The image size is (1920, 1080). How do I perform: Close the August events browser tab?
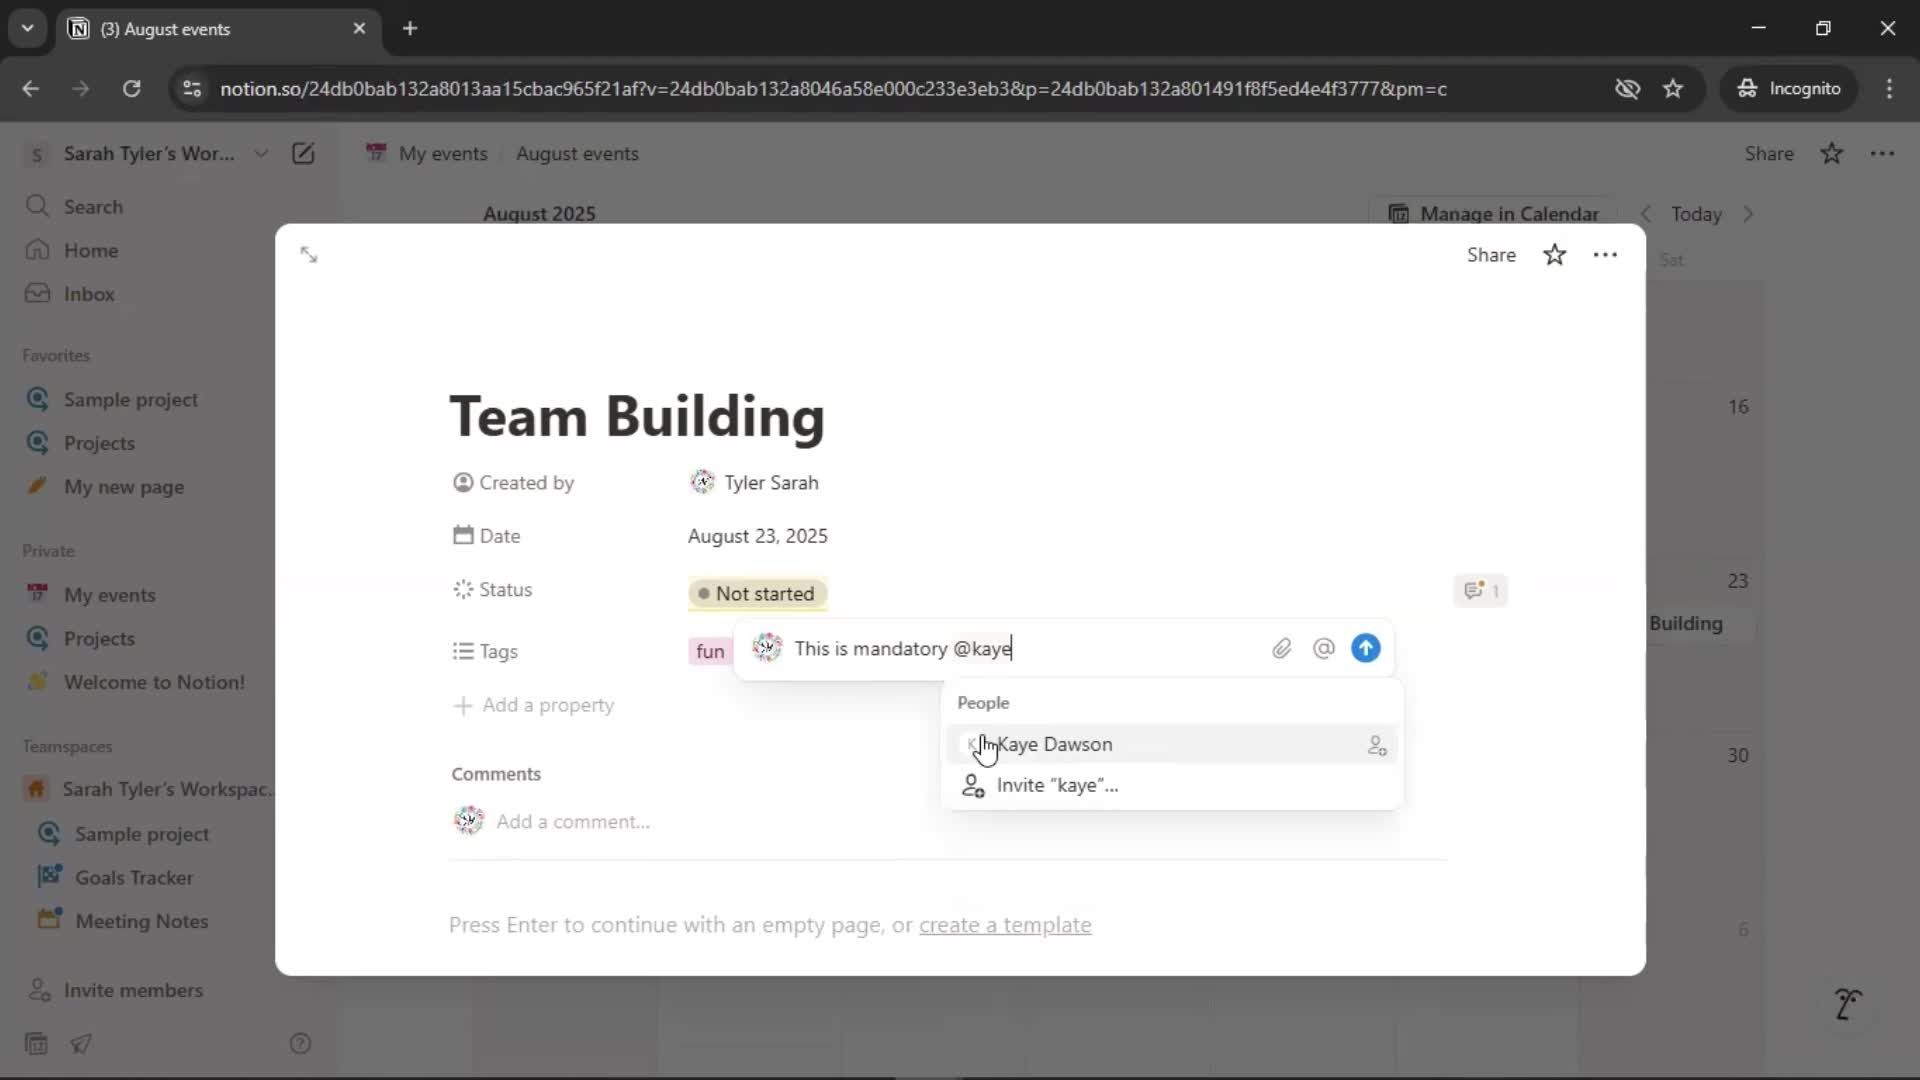tap(359, 29)
